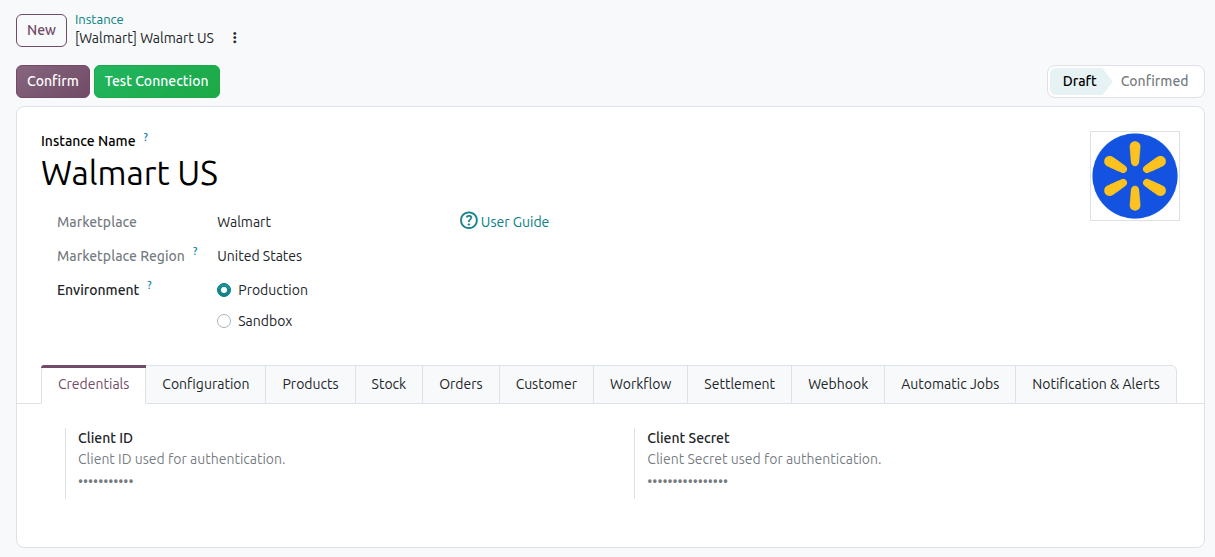Image resolution: width=1215 pixels, height=557 pixels.
Task: Click 'Client Secret used for authentication.' text
Action: point(764,459)
